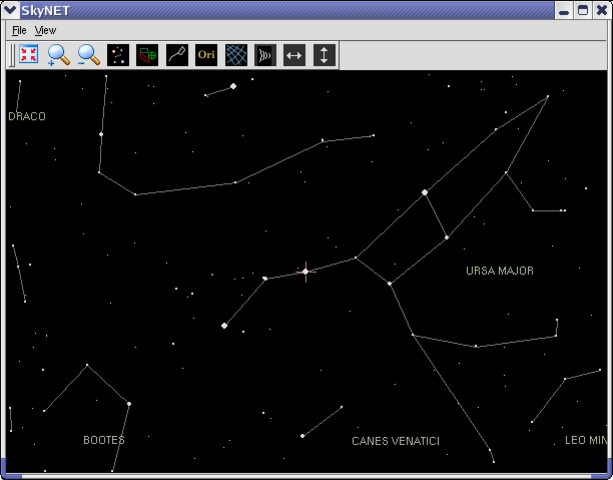613x480 pixels.
Task: Toggle the stars display icon
Action: (118, 55)
